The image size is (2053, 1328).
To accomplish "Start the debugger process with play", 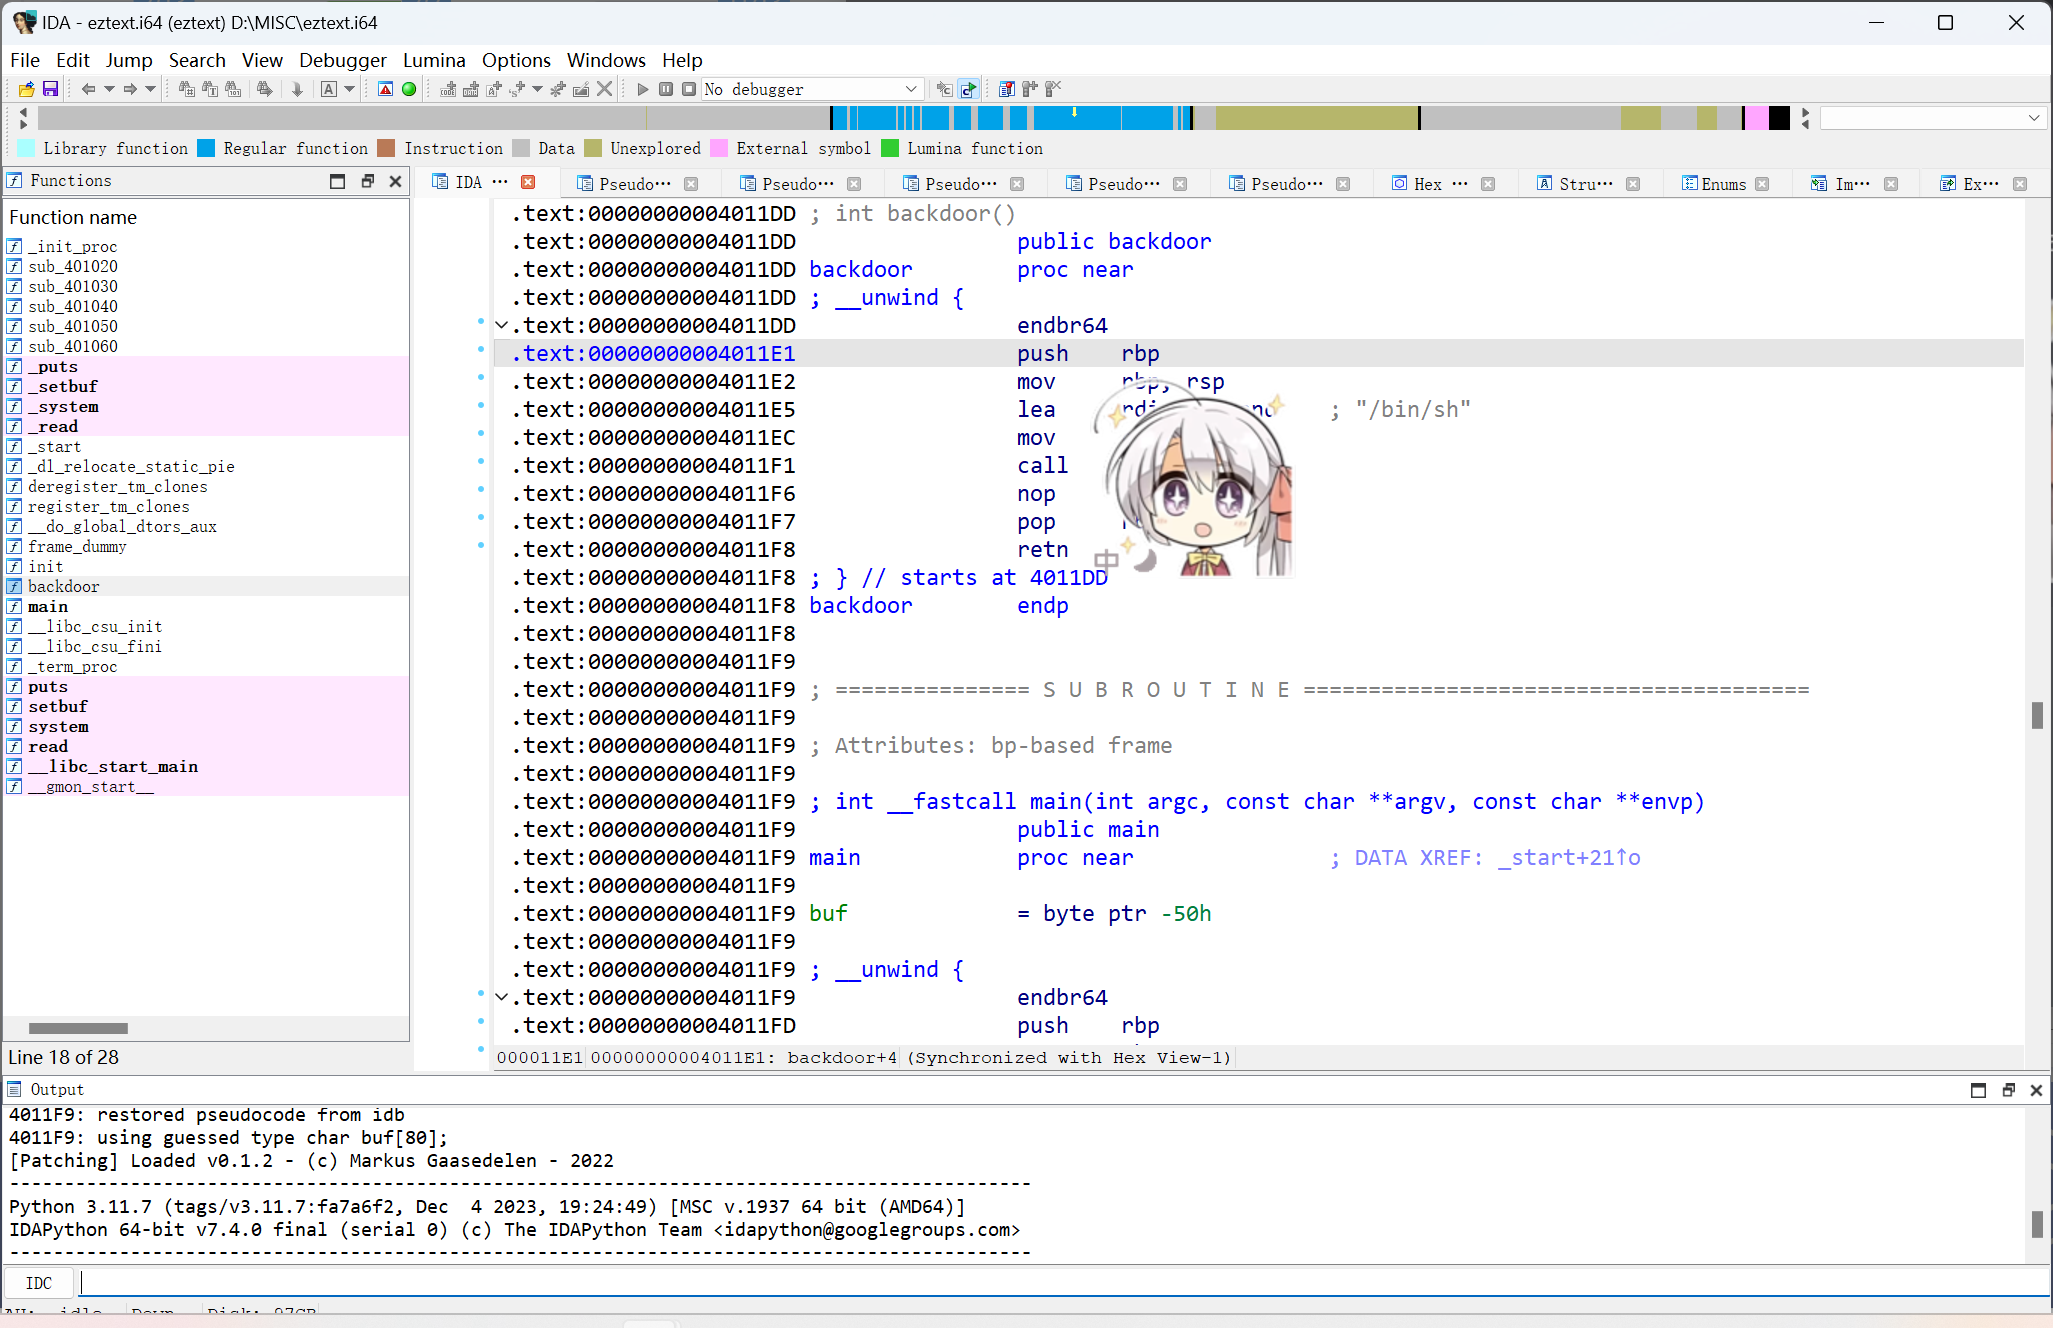I will pyautogui.click(x=643, y=89).
